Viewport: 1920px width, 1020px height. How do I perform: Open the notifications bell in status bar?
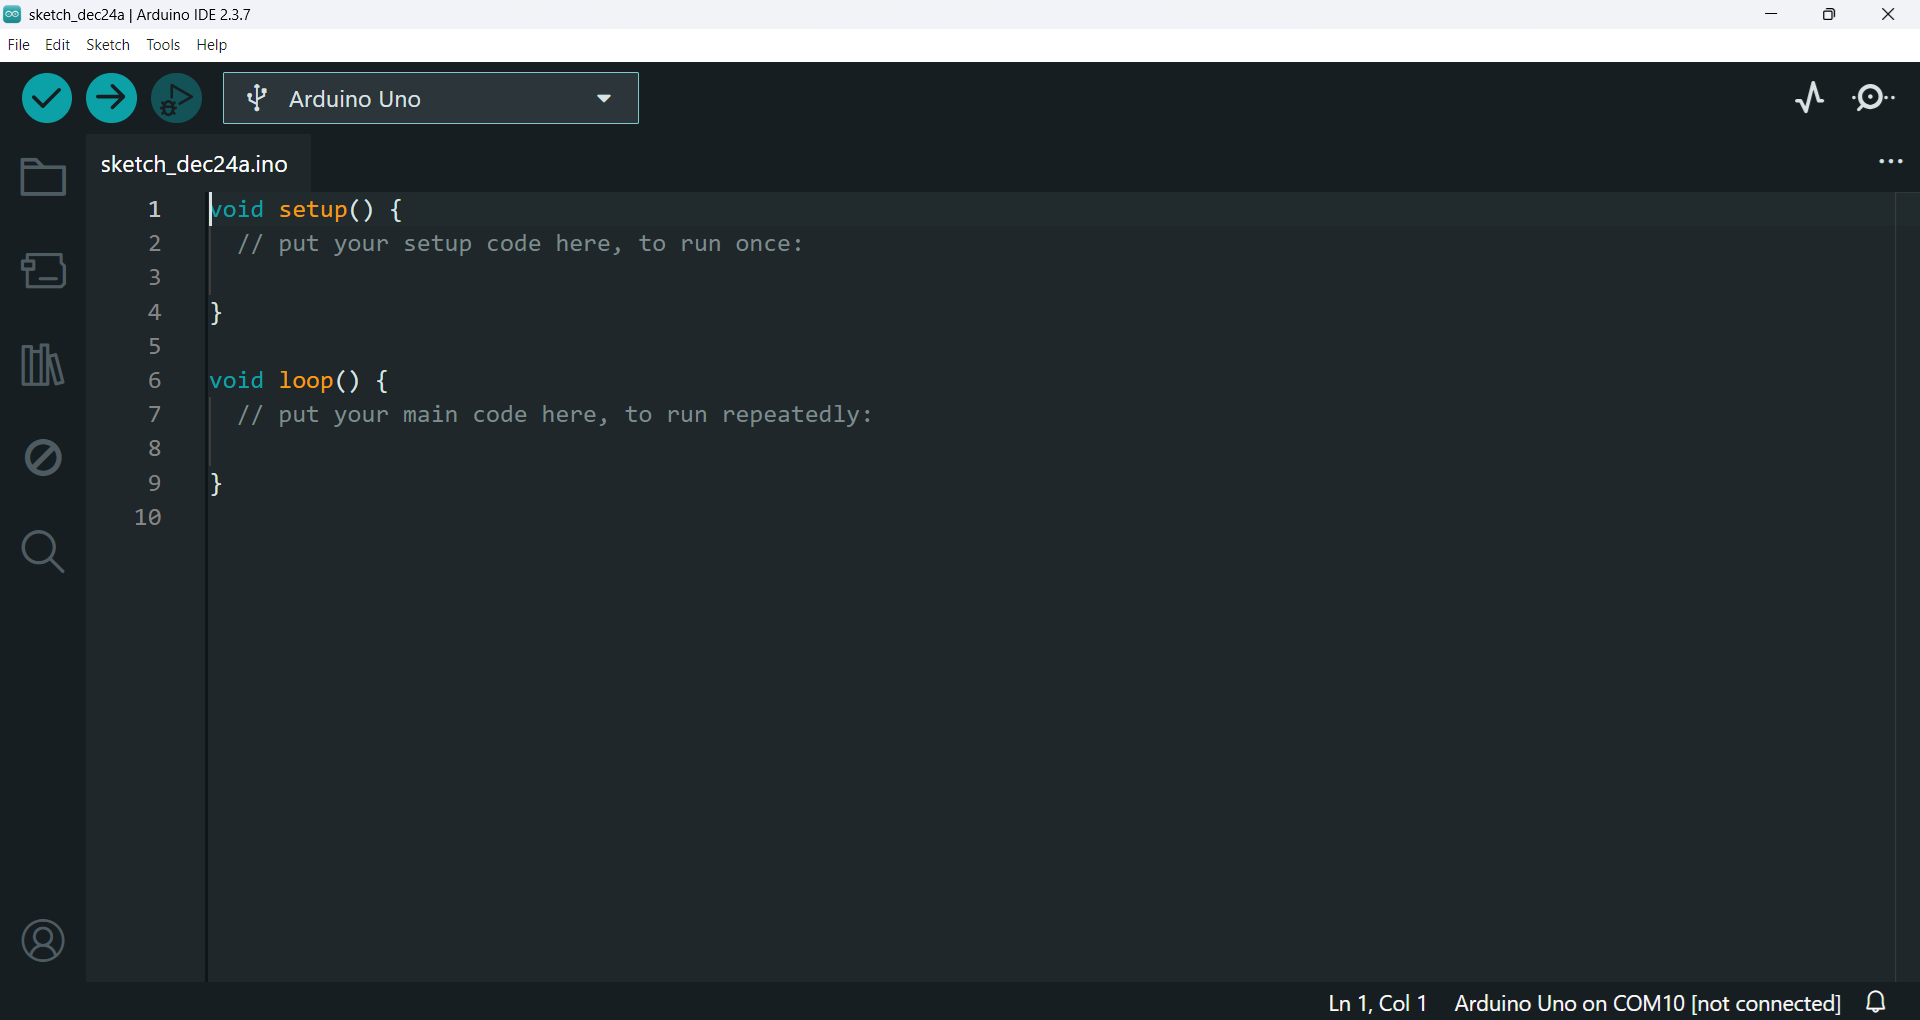[x=1877, y=1002]
